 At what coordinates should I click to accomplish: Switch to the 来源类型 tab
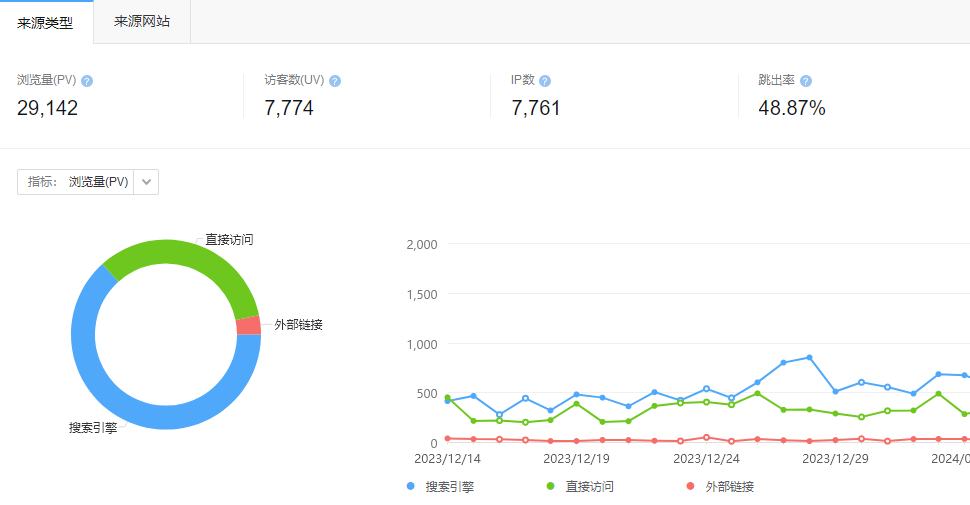(46, 22)
